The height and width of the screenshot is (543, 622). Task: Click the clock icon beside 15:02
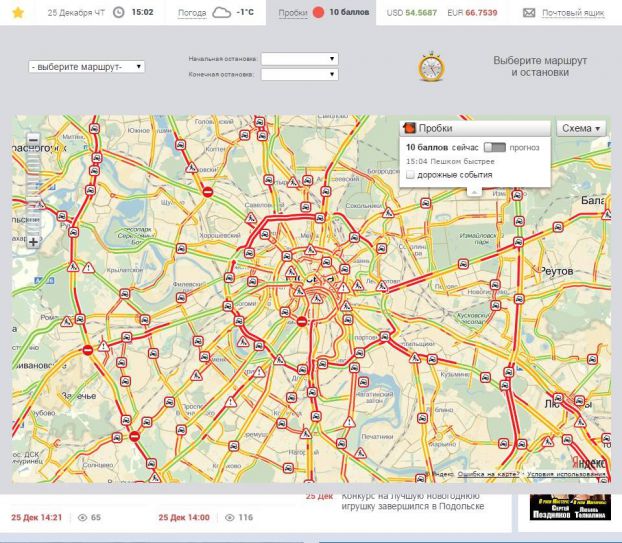coord(119,12)
